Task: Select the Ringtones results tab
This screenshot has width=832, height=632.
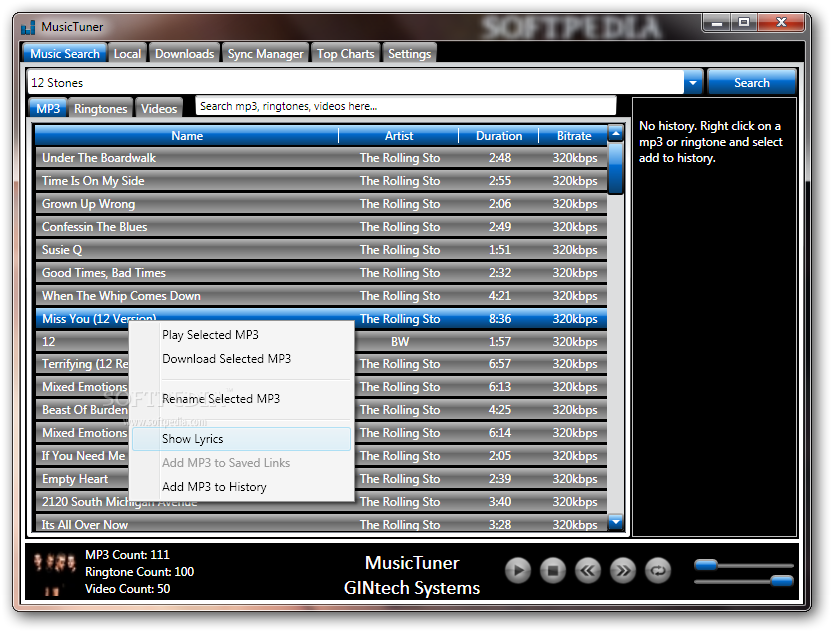Action: pyautogui.click(x=100, y=108)
